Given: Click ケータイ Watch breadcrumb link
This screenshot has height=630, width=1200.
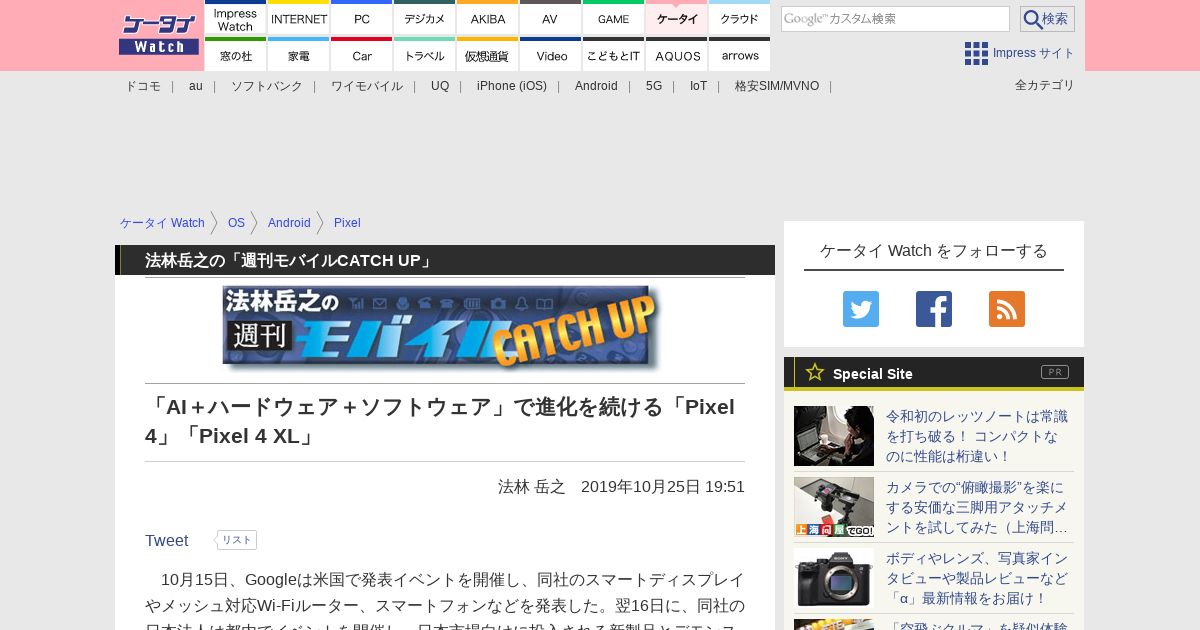Looking at the screenshot, I should [x=162, y=223].
